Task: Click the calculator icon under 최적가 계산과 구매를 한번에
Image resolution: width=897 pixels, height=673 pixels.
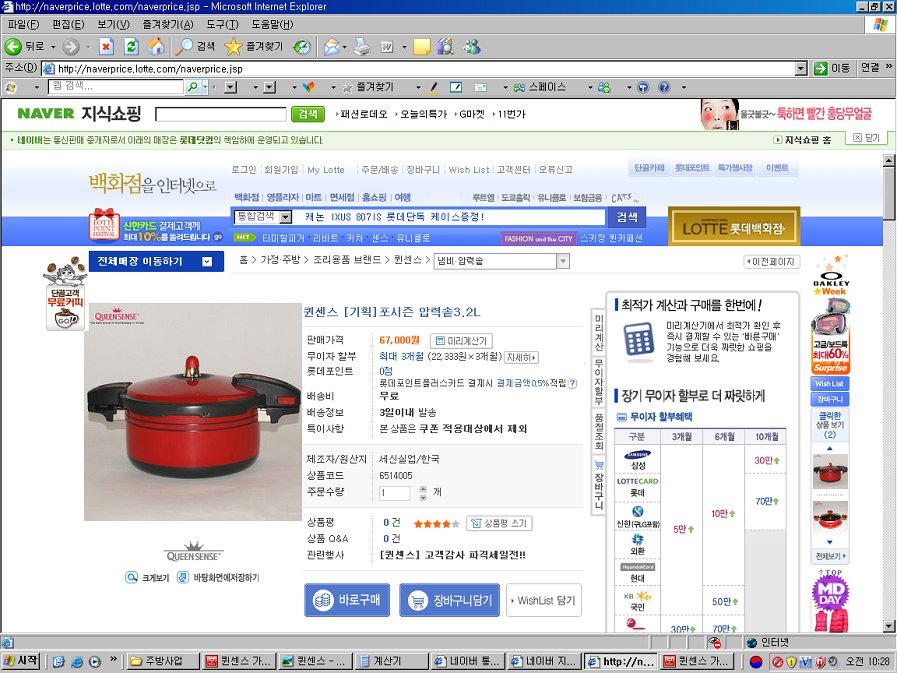Action: [x=638, y=342]
